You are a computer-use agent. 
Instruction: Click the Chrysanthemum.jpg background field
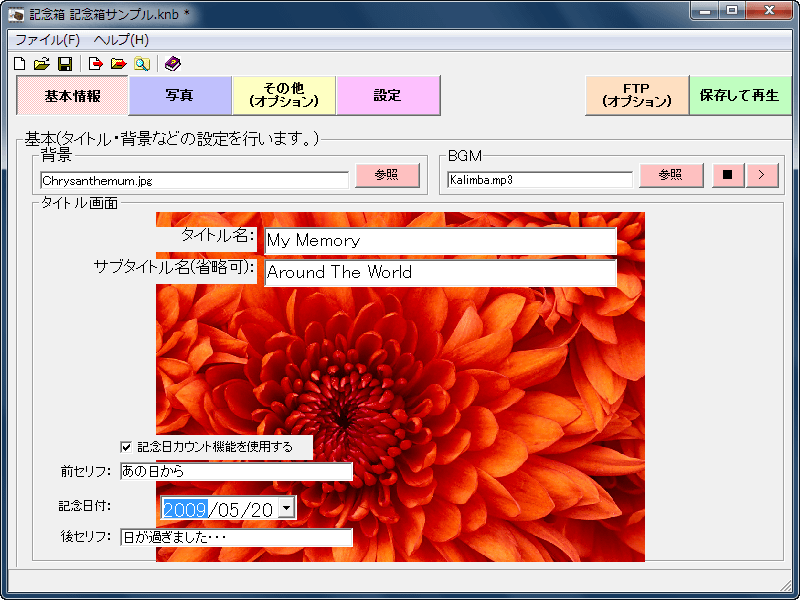[x=194, y=181]
